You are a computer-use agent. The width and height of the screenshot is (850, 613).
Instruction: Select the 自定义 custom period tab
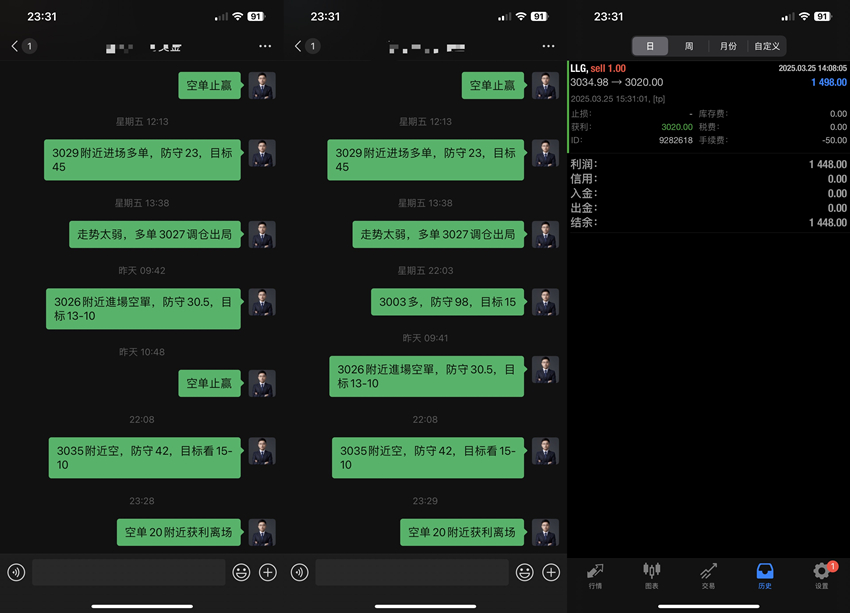coord(767,46)
